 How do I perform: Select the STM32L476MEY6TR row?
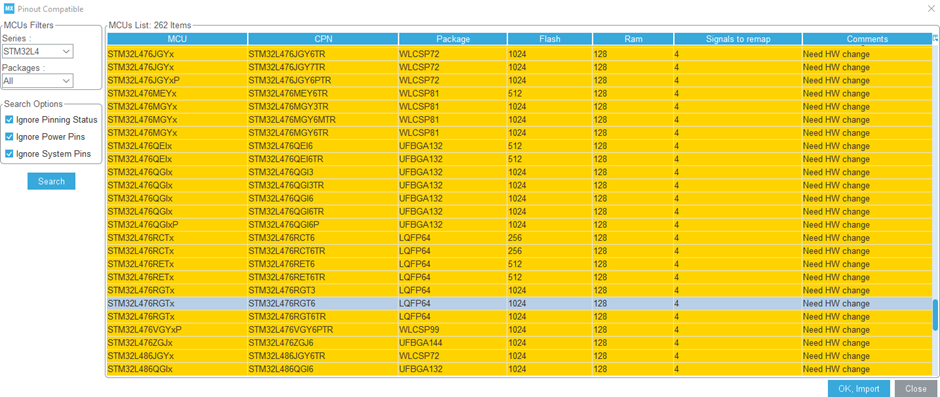tap(520, 94)
